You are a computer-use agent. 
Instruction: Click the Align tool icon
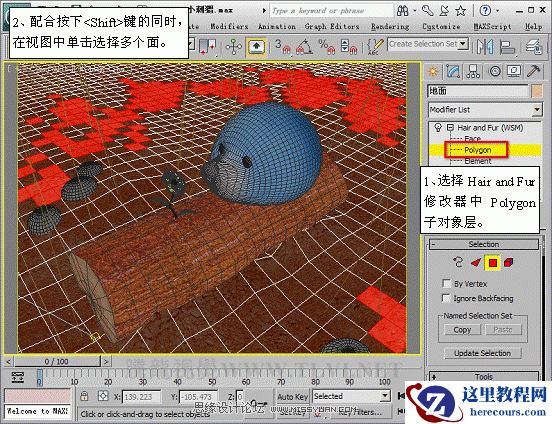click(507, 47)
